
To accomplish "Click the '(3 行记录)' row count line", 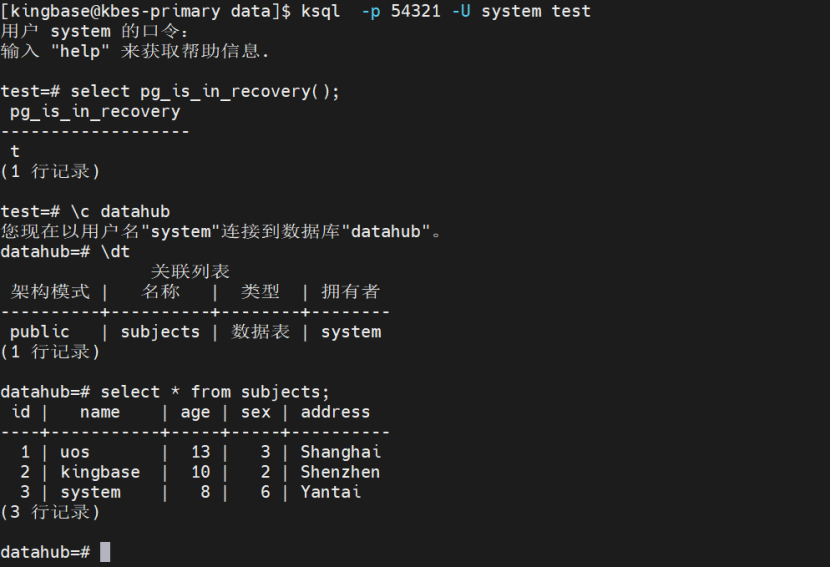I will [50, 511].
